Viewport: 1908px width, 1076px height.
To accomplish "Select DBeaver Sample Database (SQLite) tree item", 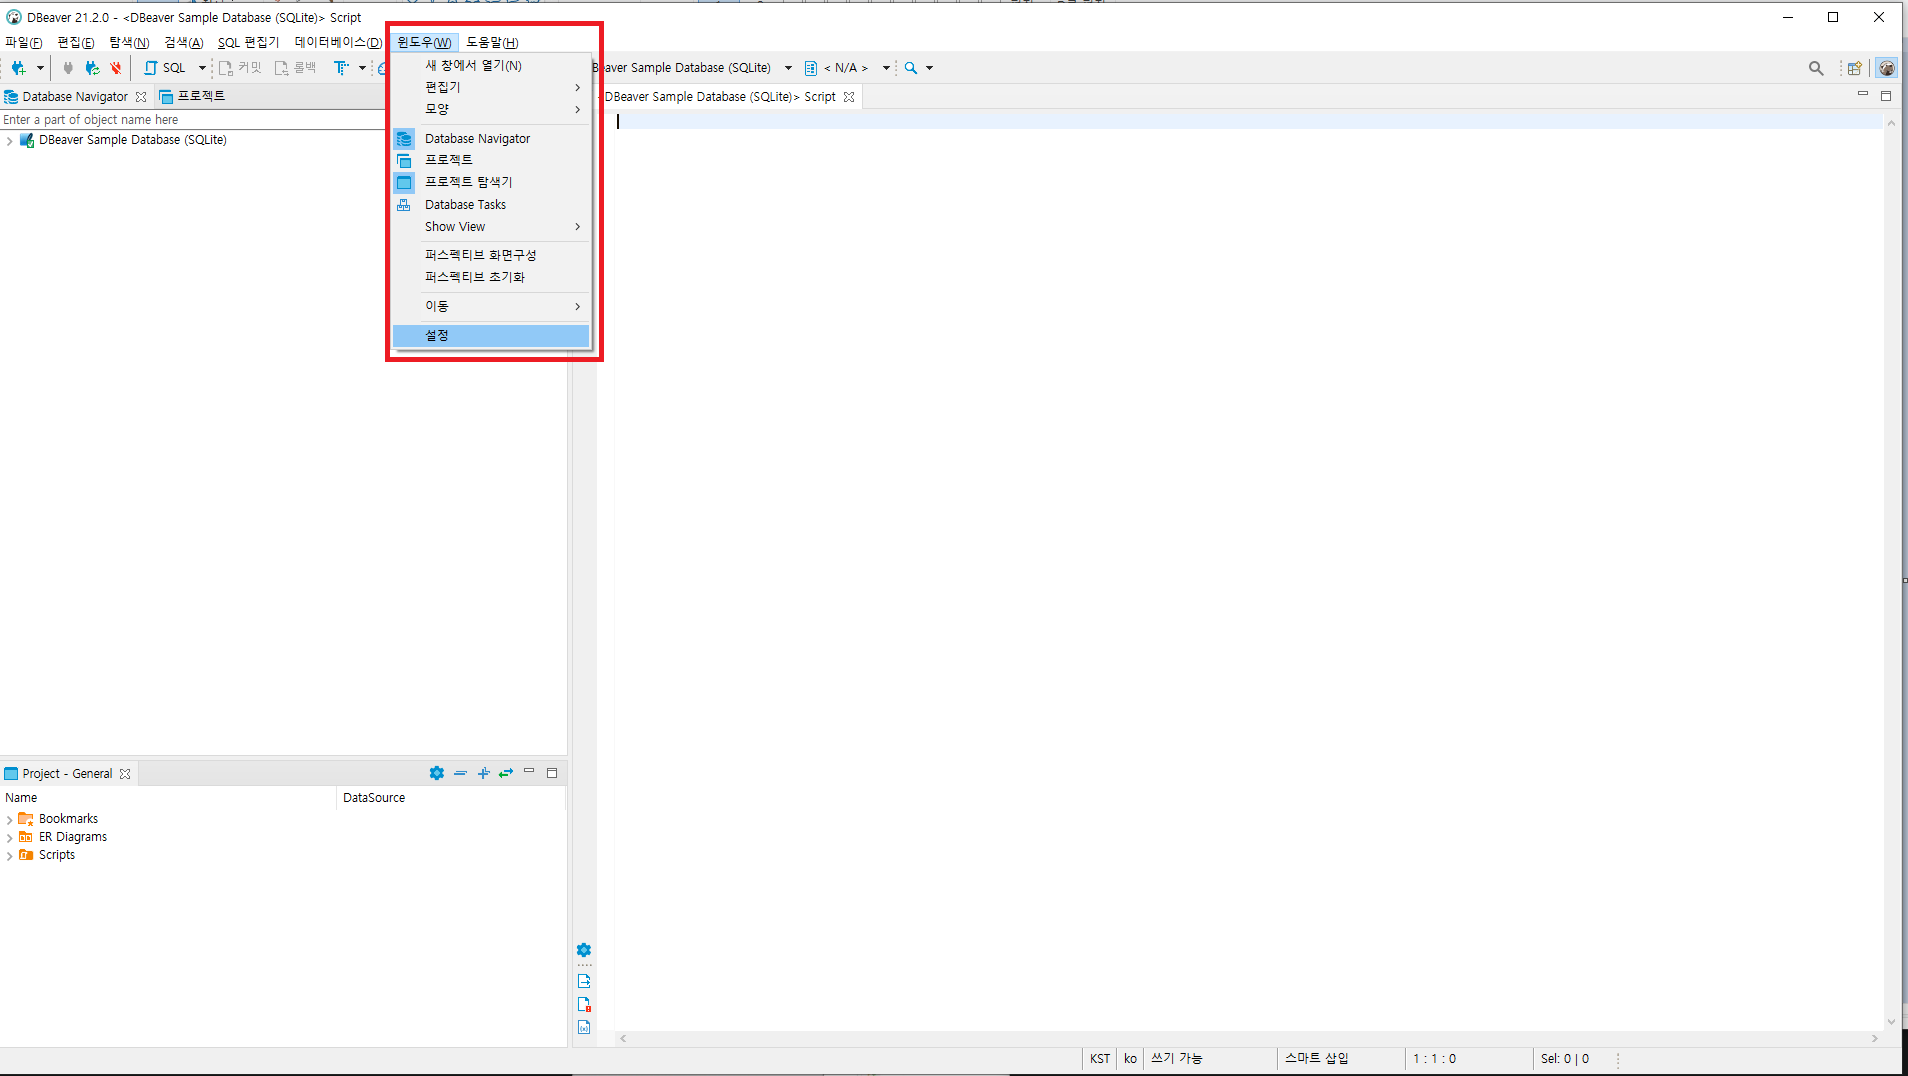I will click(x=132, y=140).
